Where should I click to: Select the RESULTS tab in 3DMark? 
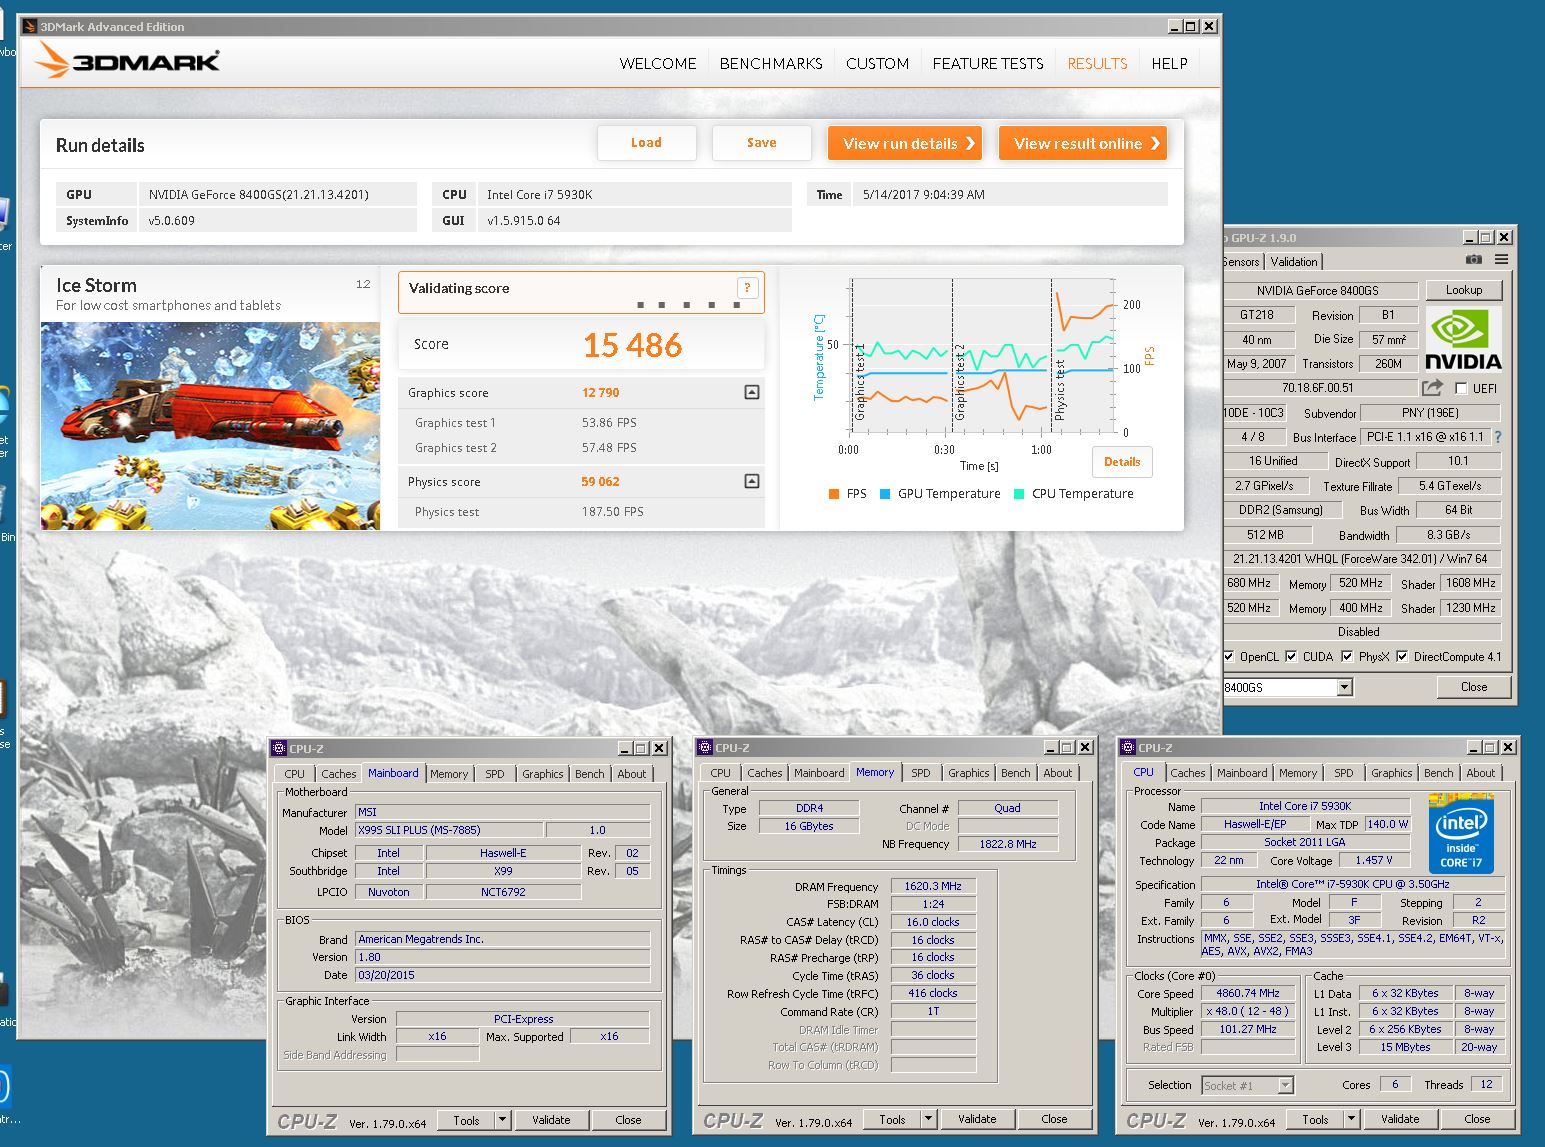(x=1097, y=63)
